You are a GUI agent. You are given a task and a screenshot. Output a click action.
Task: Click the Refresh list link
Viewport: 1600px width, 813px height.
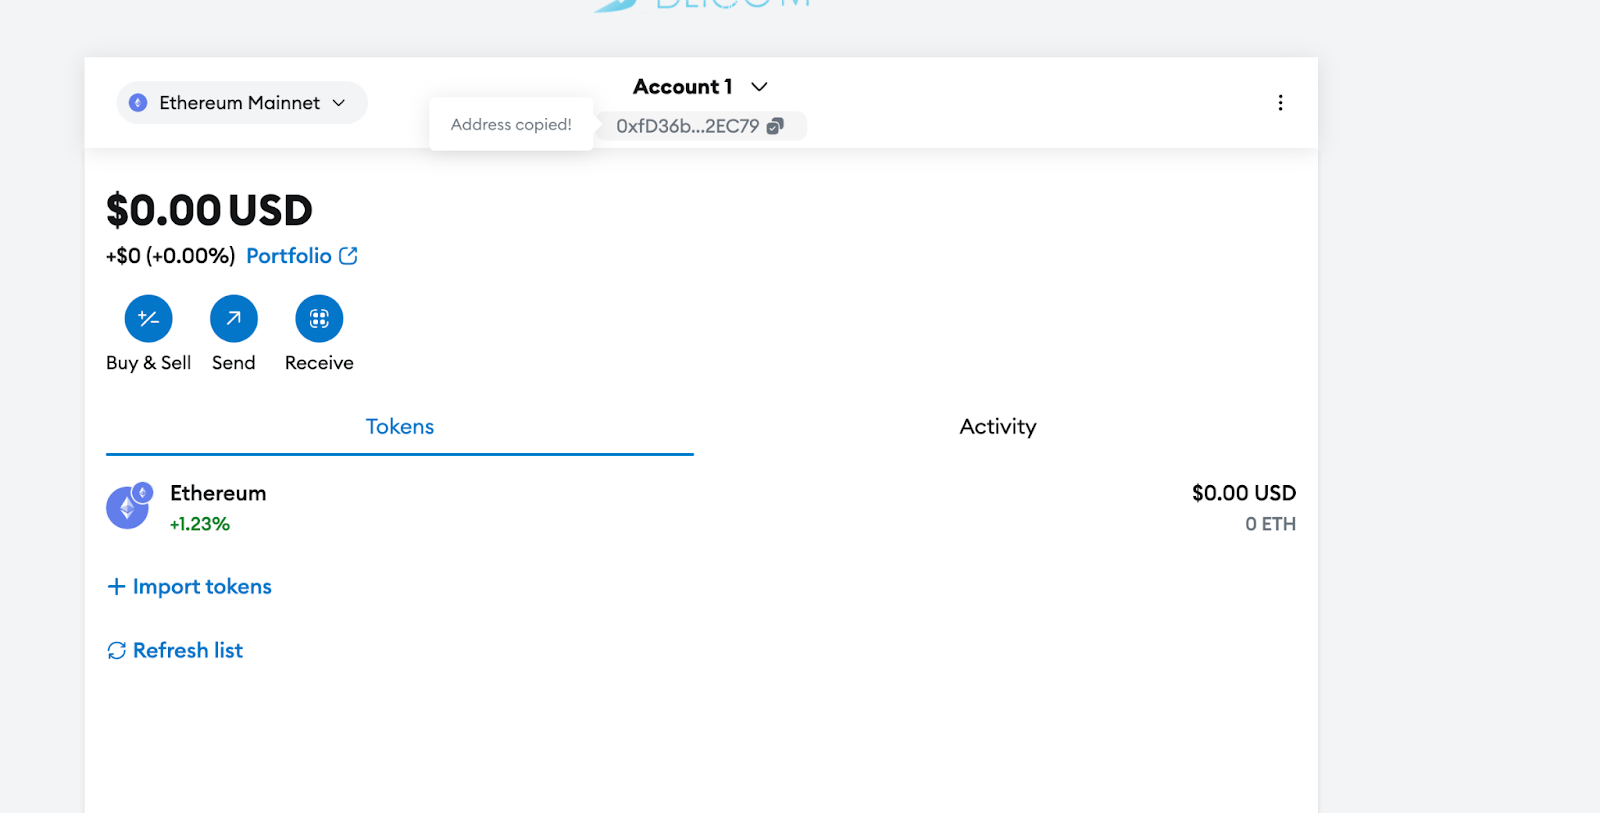(188, 651)
